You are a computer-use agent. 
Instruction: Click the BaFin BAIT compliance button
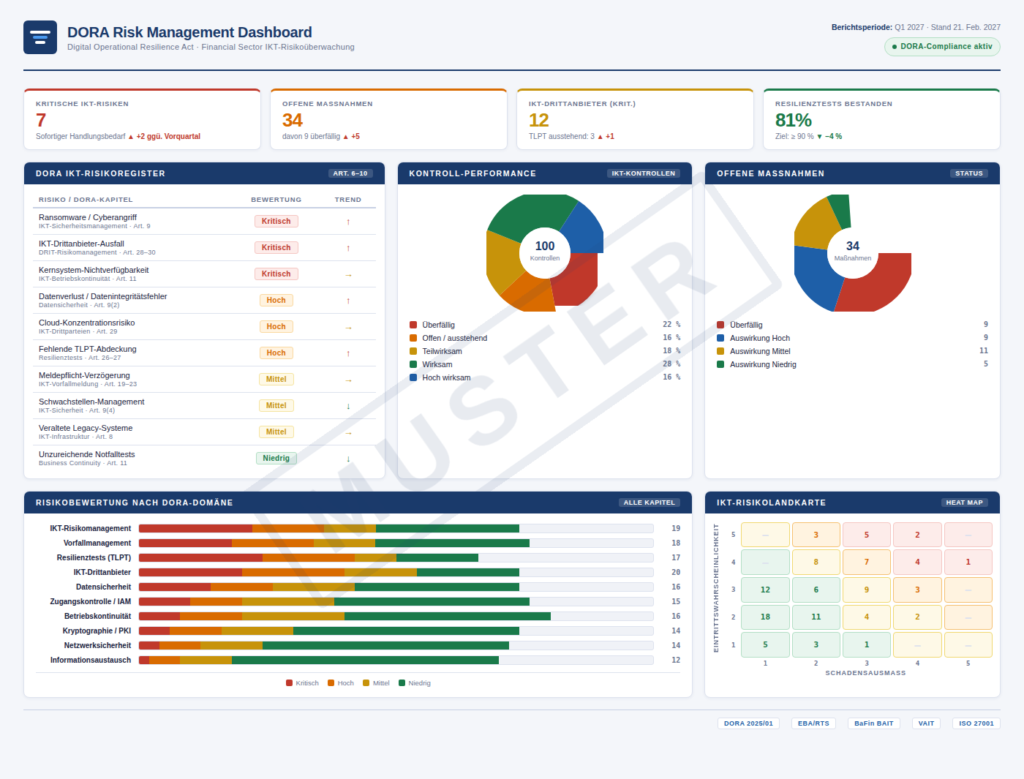[873, 722]
